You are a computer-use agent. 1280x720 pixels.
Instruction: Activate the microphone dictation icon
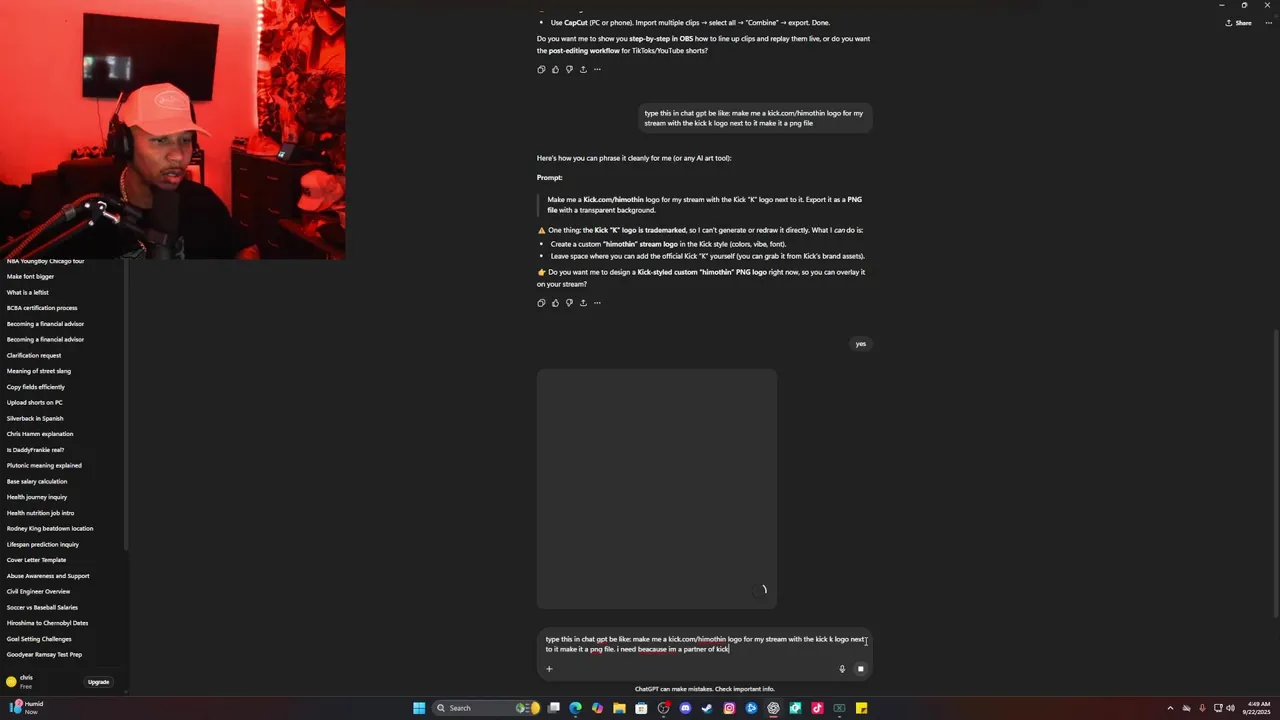[842, 669]
